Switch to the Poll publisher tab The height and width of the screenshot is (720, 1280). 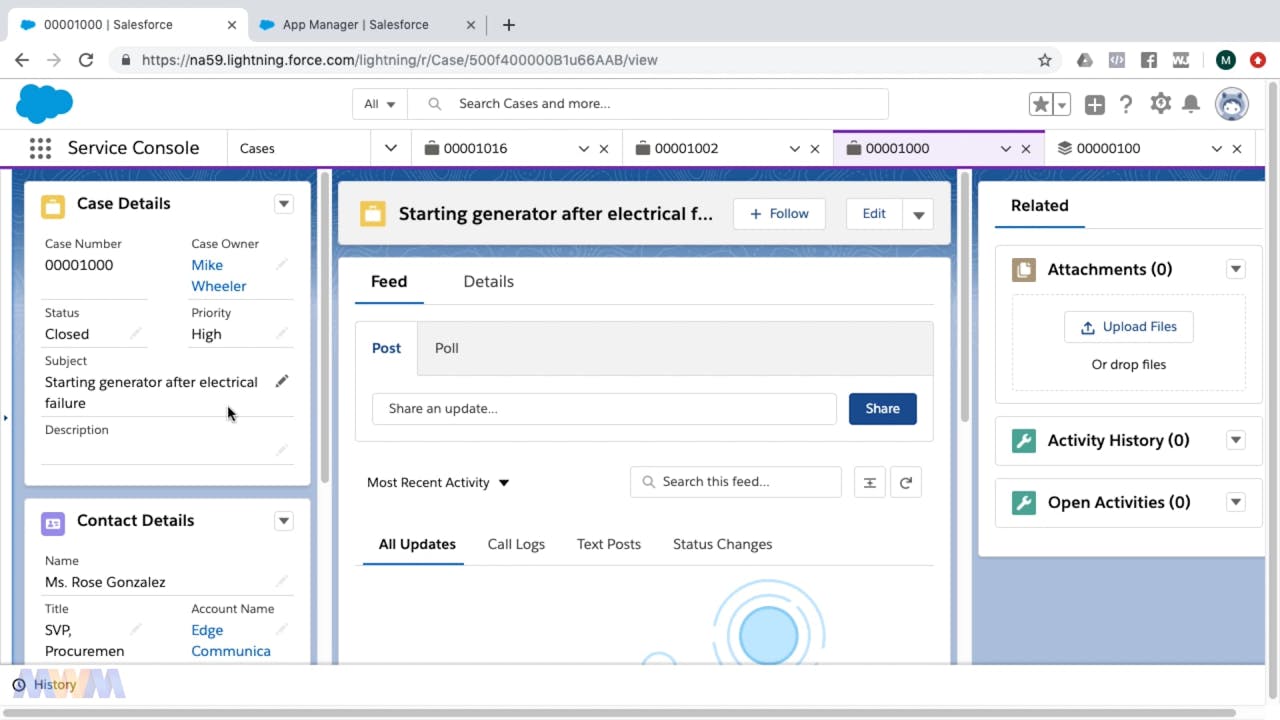447,348
